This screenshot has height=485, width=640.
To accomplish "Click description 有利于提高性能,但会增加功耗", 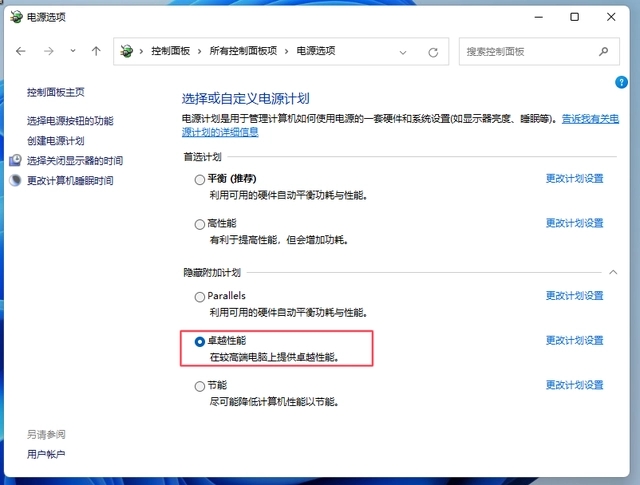I will coord(279,240).
